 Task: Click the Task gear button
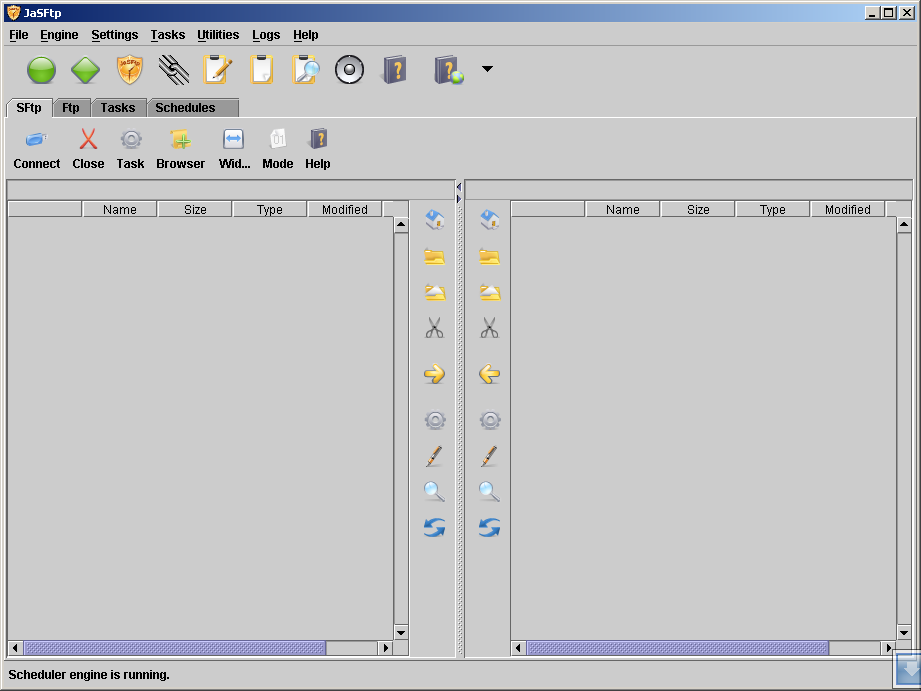tap(130, 150)
